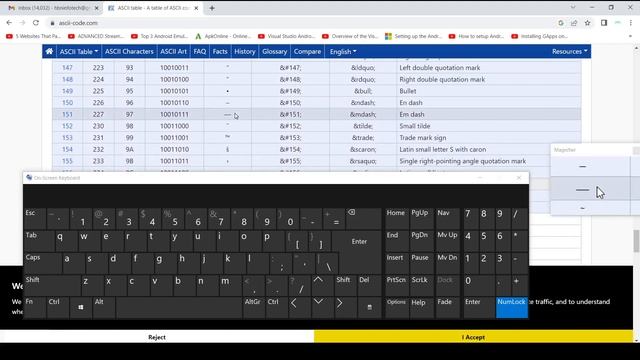Toggle the left Ctrl key
The width and height of the screenshot is (640, 360).
click(58, 307)
